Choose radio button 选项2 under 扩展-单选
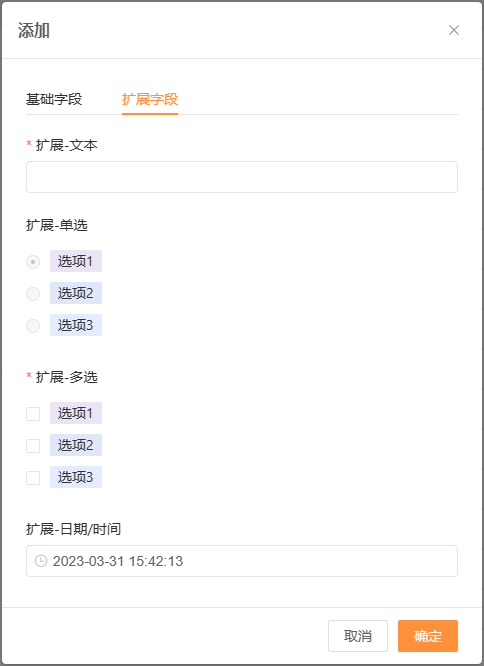Screen dimensions: 484x666 point(33,293)
